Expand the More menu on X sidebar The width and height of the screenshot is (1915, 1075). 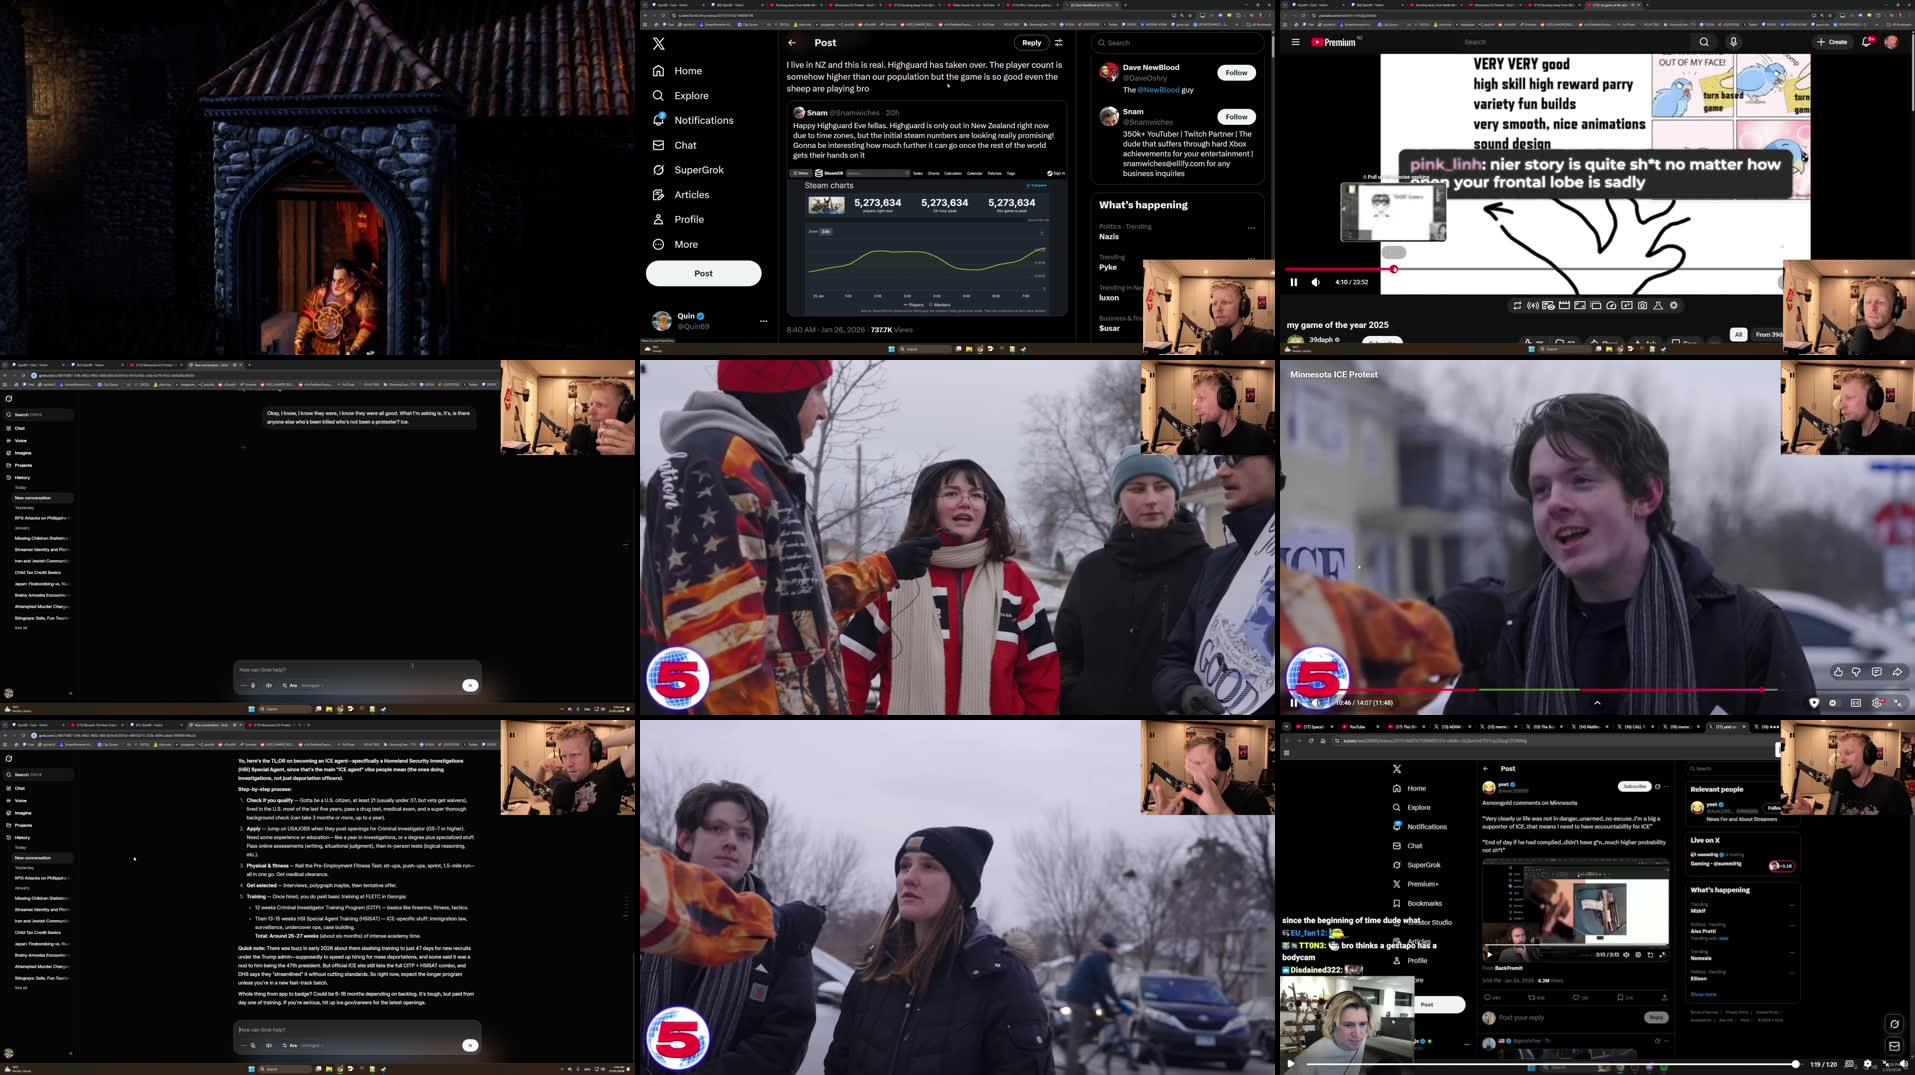pos(684,244)
